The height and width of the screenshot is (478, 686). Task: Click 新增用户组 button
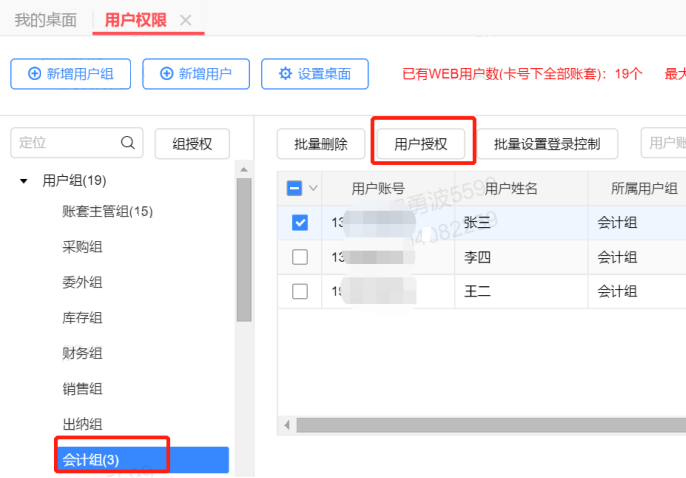pyautogui.click(x=70, y=74)
